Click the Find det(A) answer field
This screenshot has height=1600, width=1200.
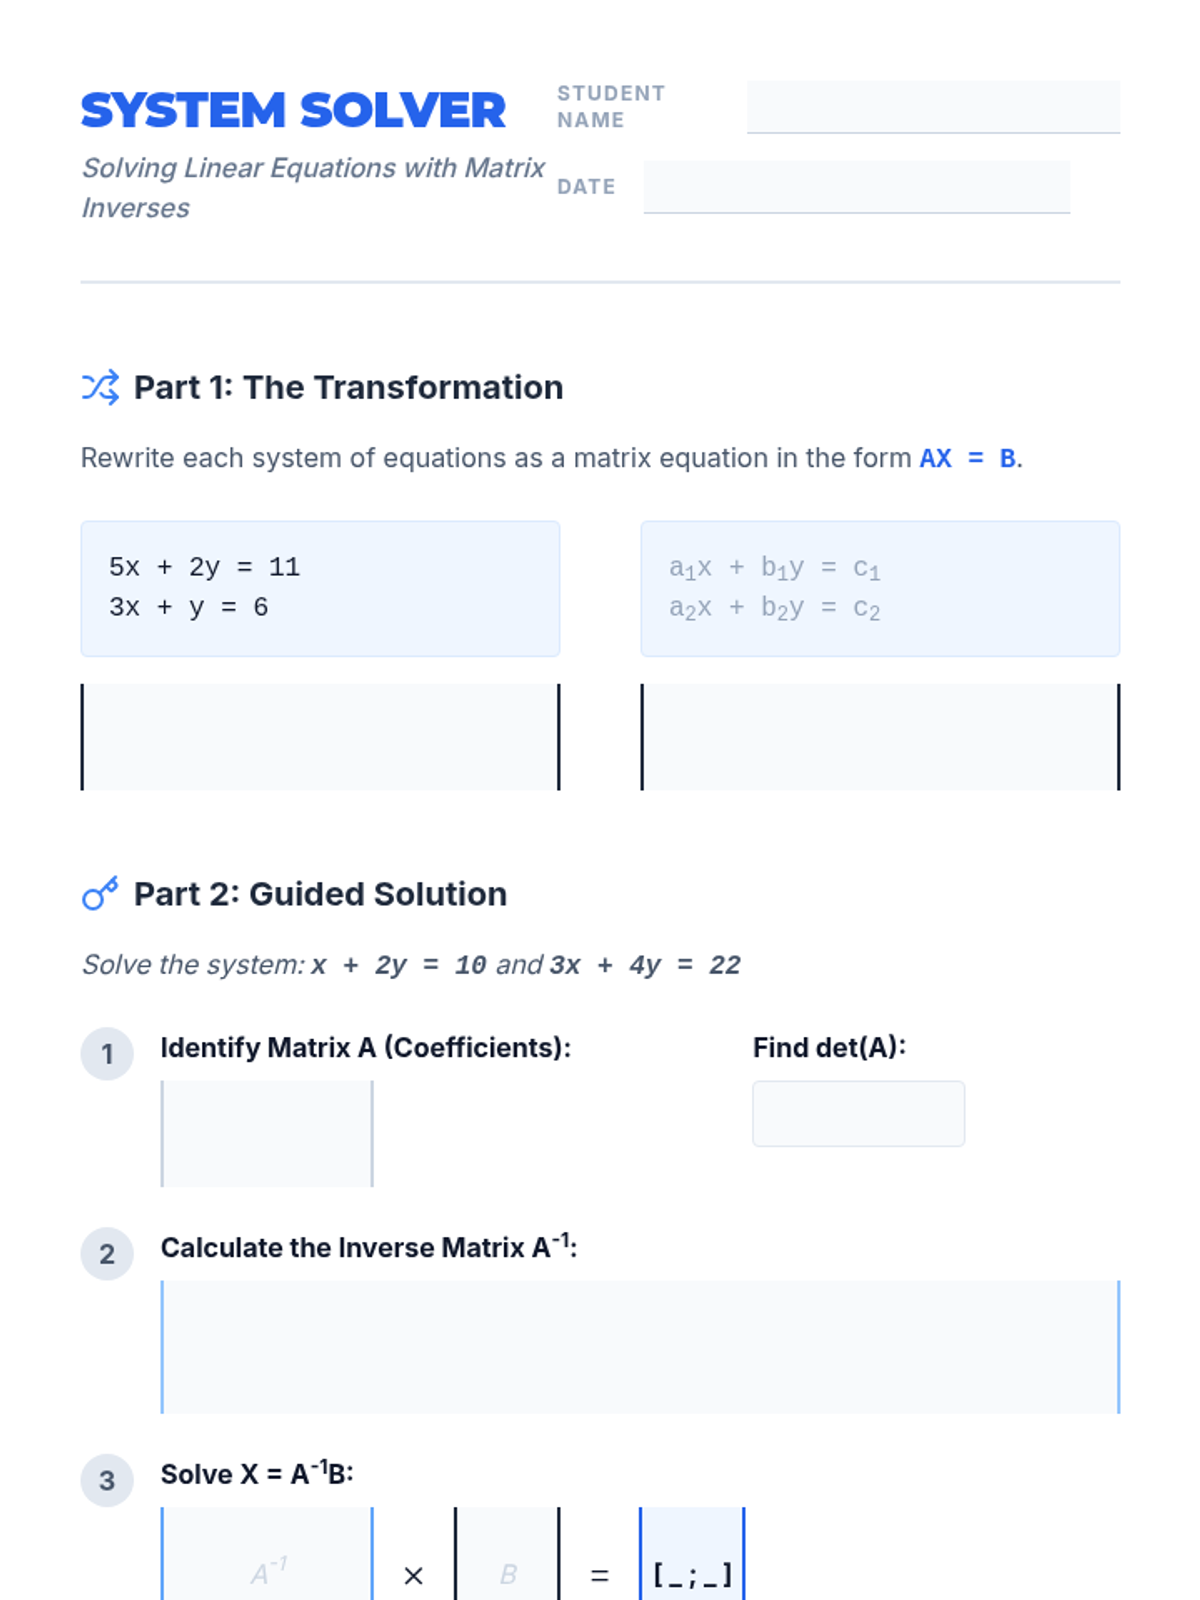point(858,1113)
